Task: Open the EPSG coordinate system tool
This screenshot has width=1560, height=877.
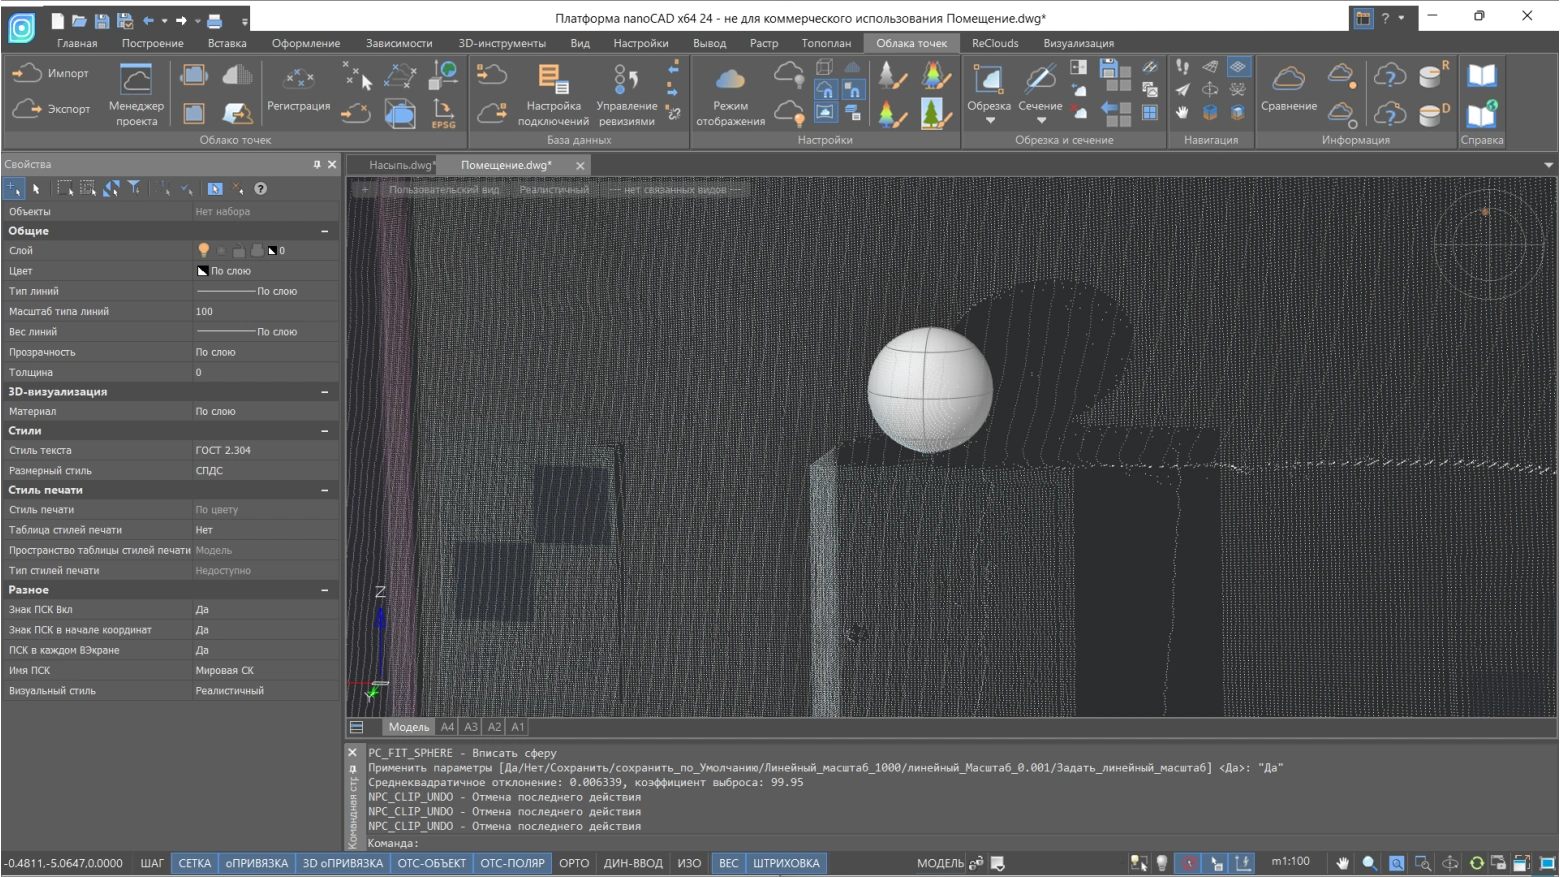Action: (443, 114)
